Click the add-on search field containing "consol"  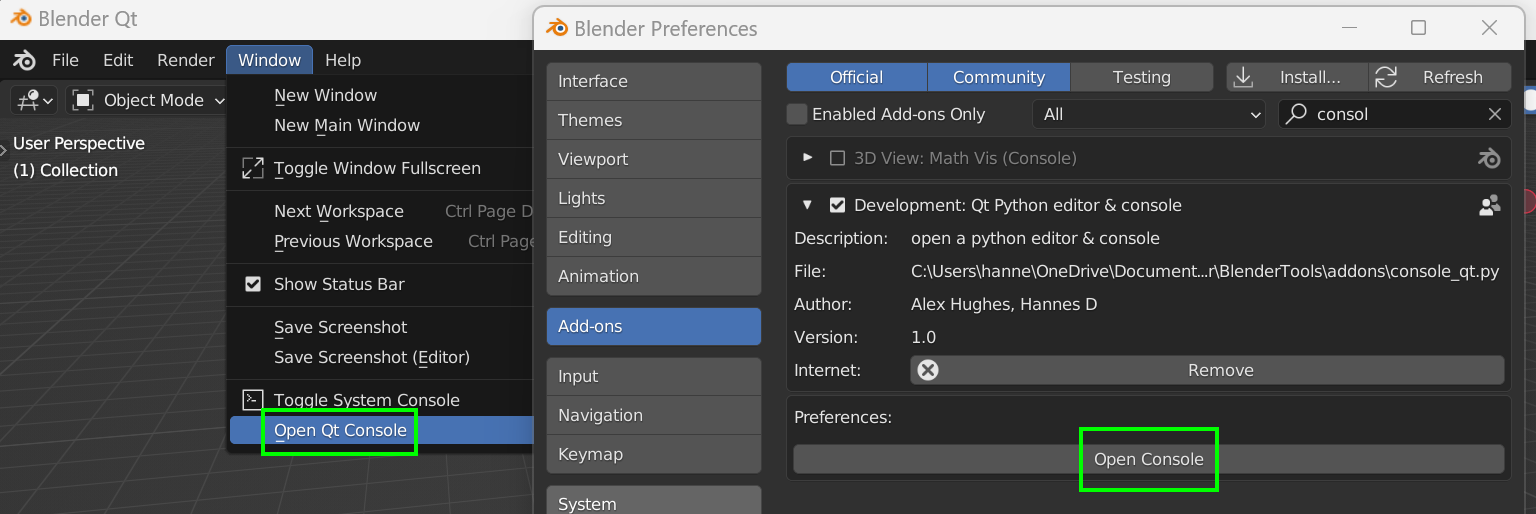coord(1390,114)
